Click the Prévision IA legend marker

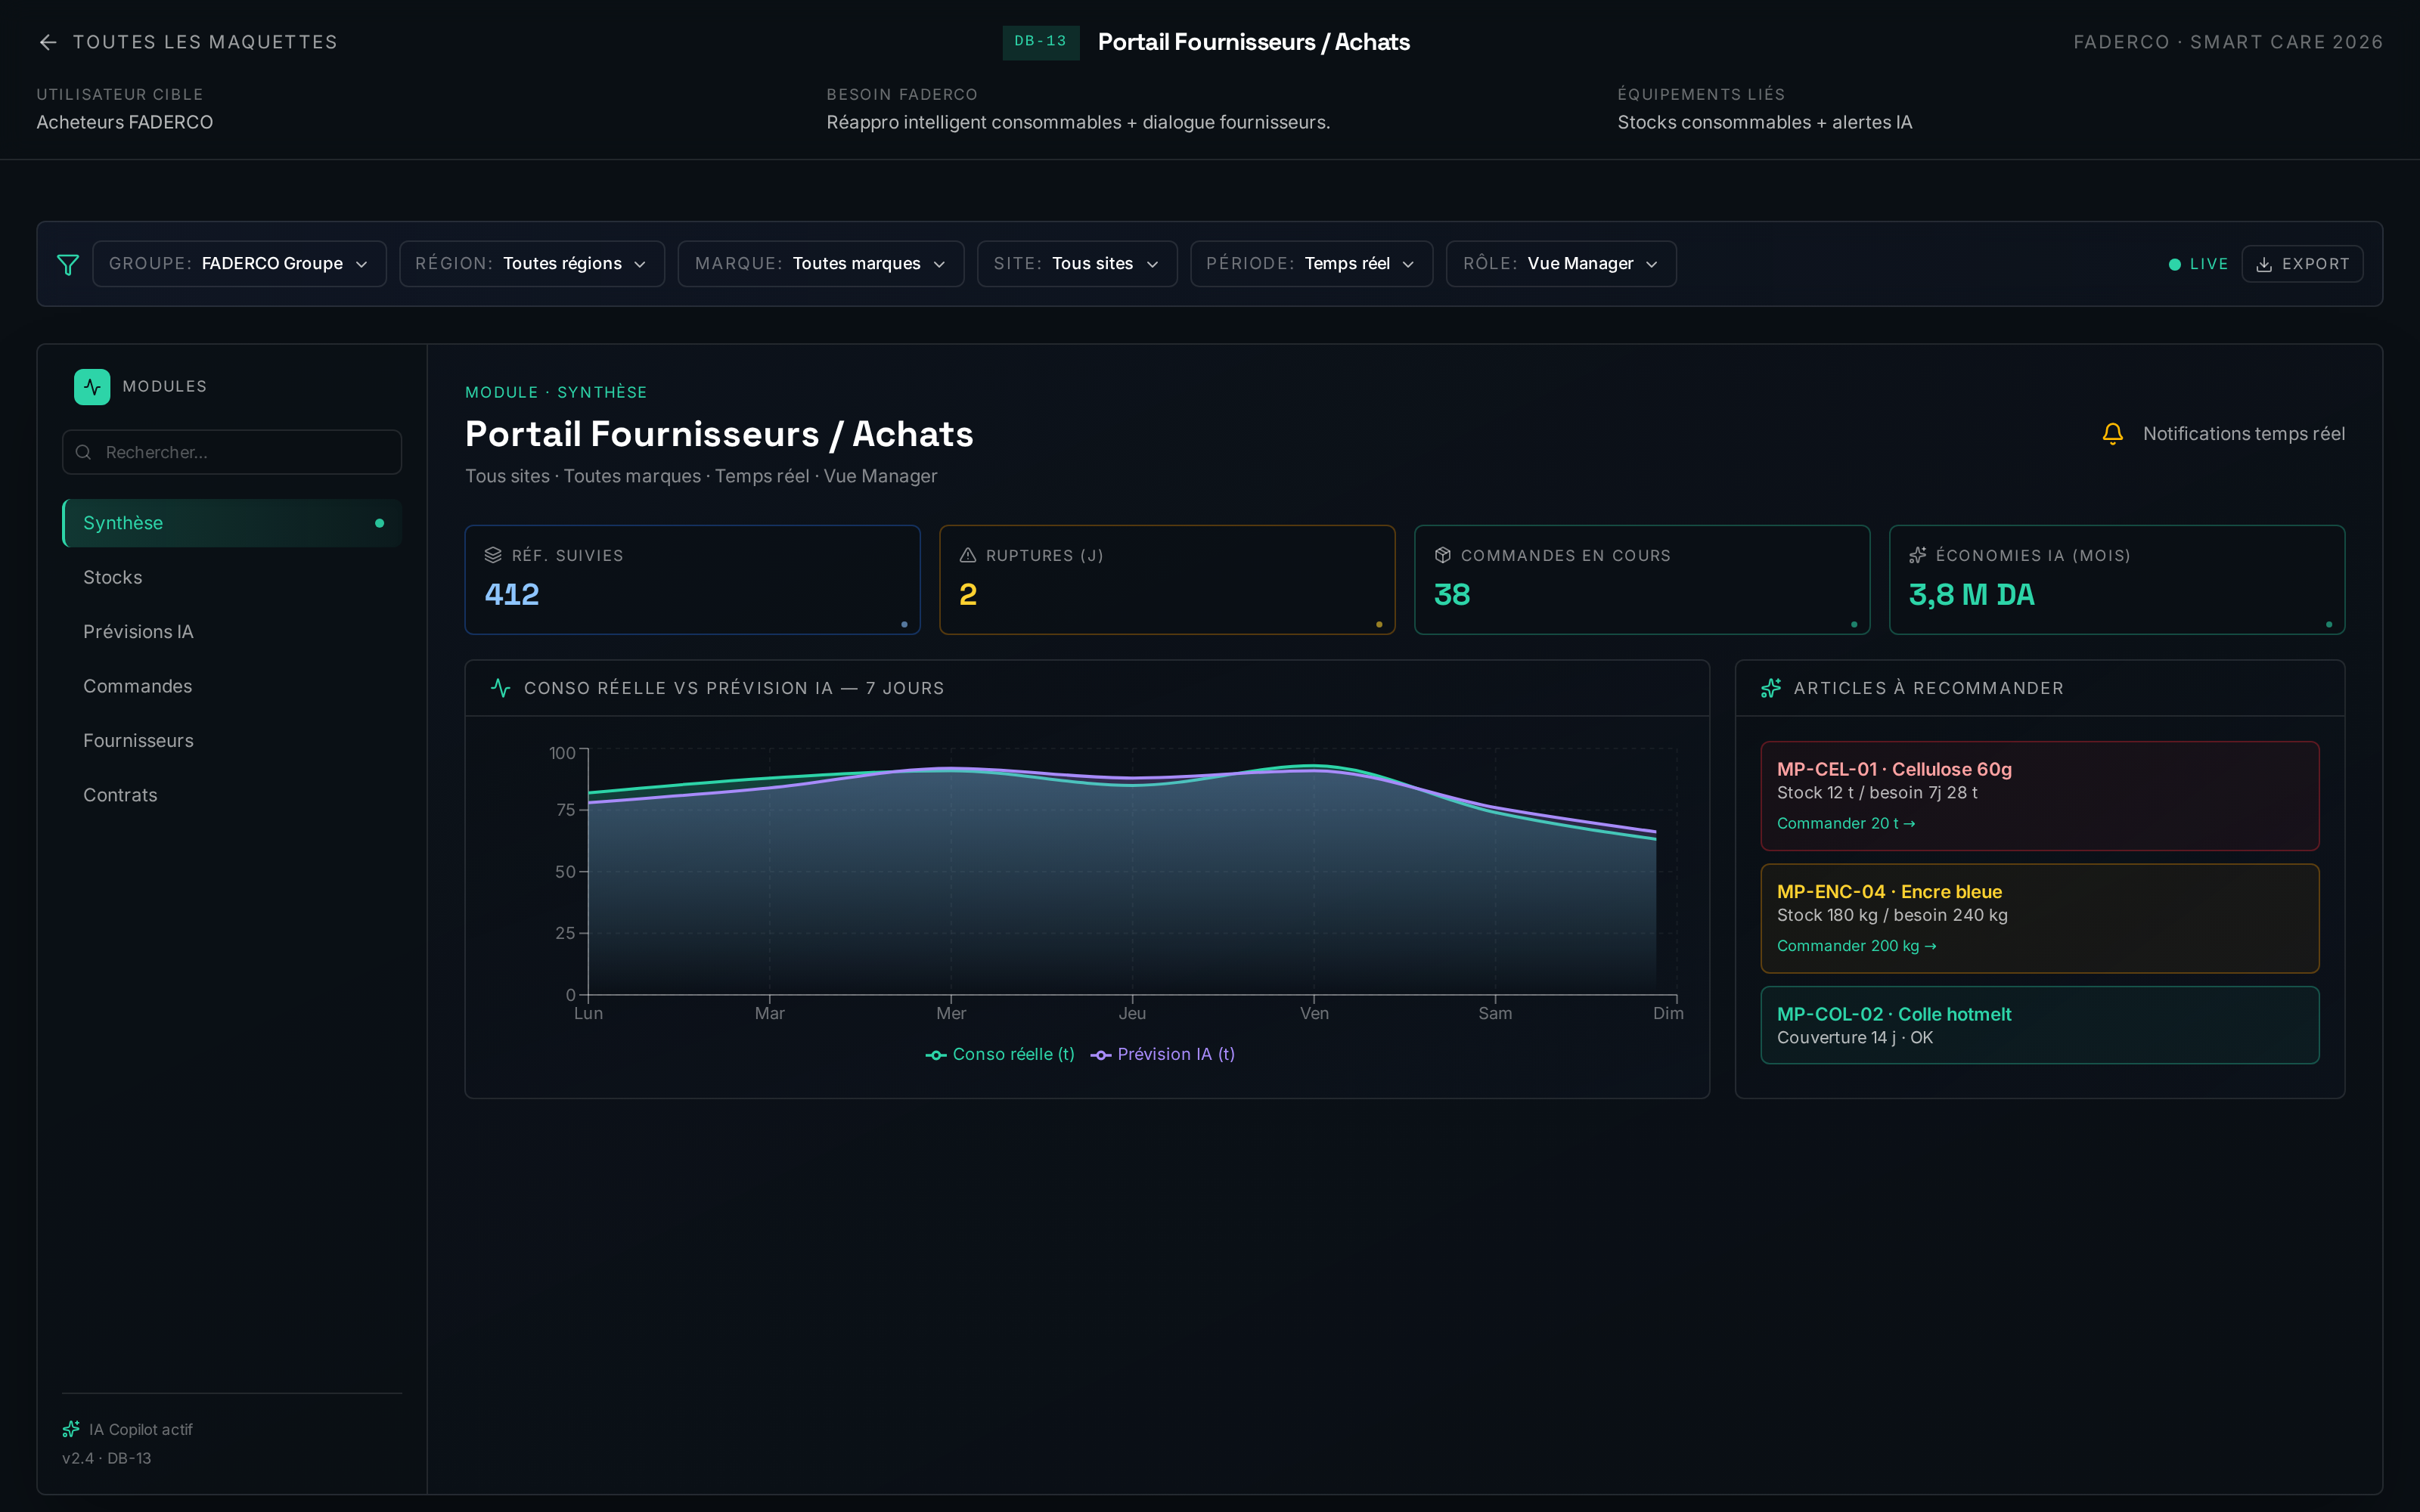click(x=1101, y=1055)
